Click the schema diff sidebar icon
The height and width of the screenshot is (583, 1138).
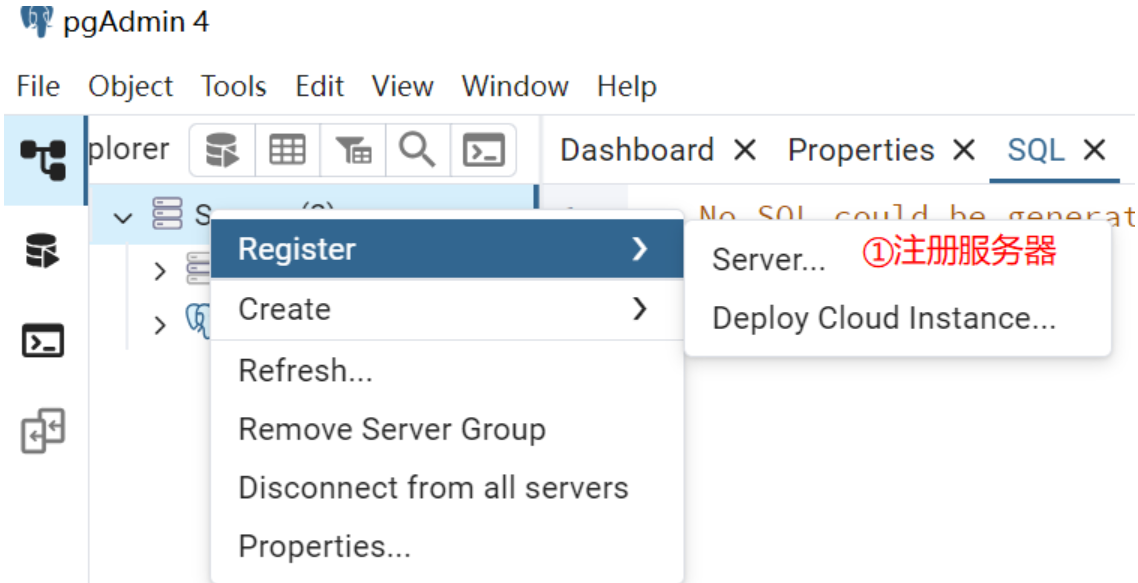click(43, 430)
